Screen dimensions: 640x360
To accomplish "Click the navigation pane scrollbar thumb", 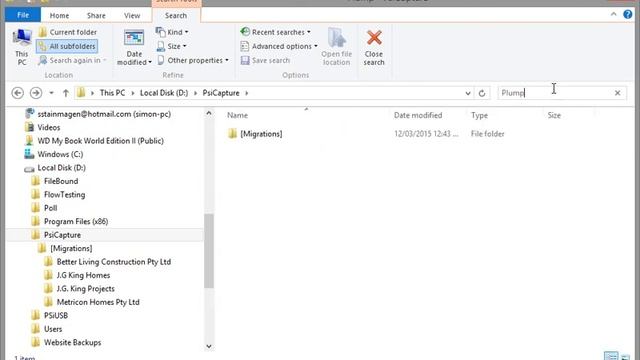I will coord(209,251).
